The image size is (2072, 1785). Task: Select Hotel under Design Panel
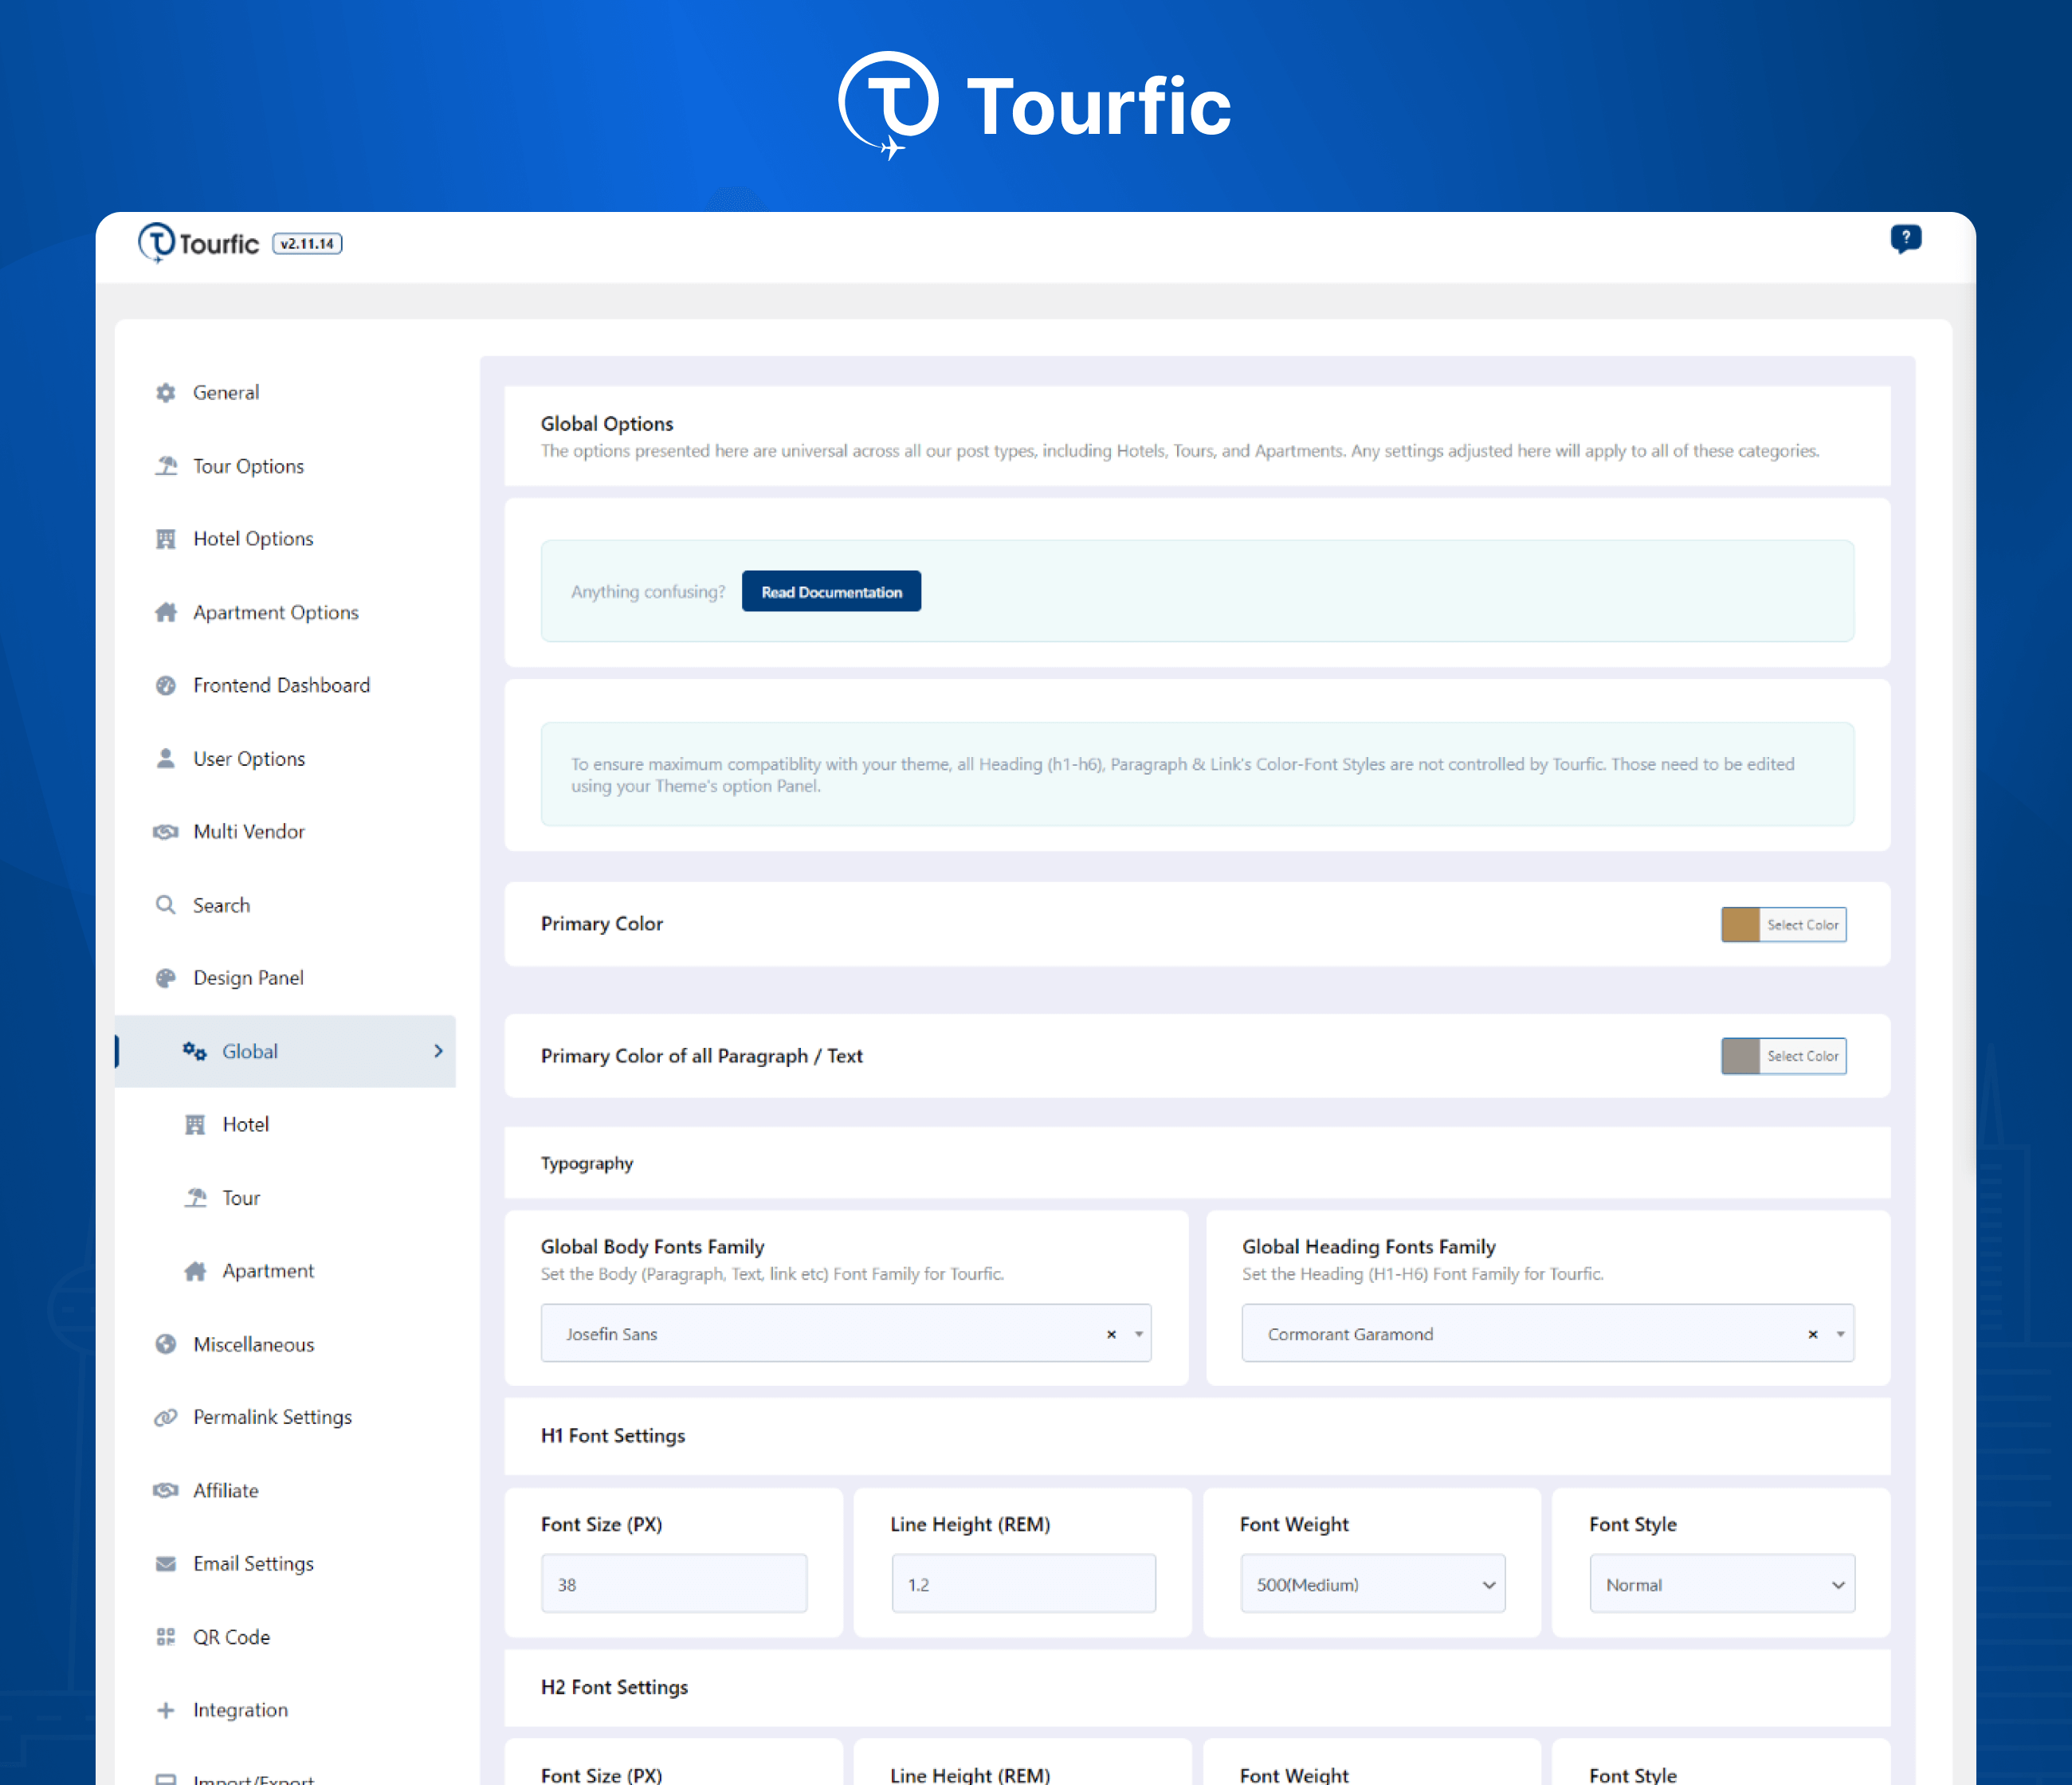pyautogui.click(x=245, y=1124)
